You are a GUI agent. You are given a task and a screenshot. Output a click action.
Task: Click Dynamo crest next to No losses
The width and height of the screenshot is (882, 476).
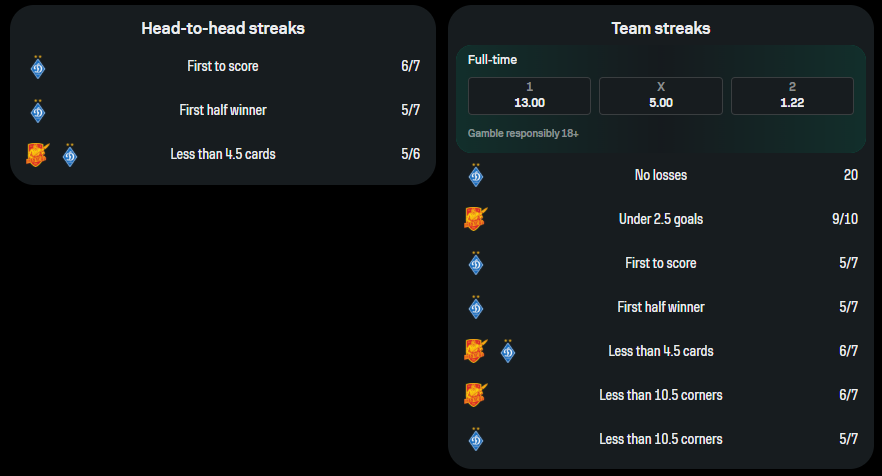click(x=476, y=175)
